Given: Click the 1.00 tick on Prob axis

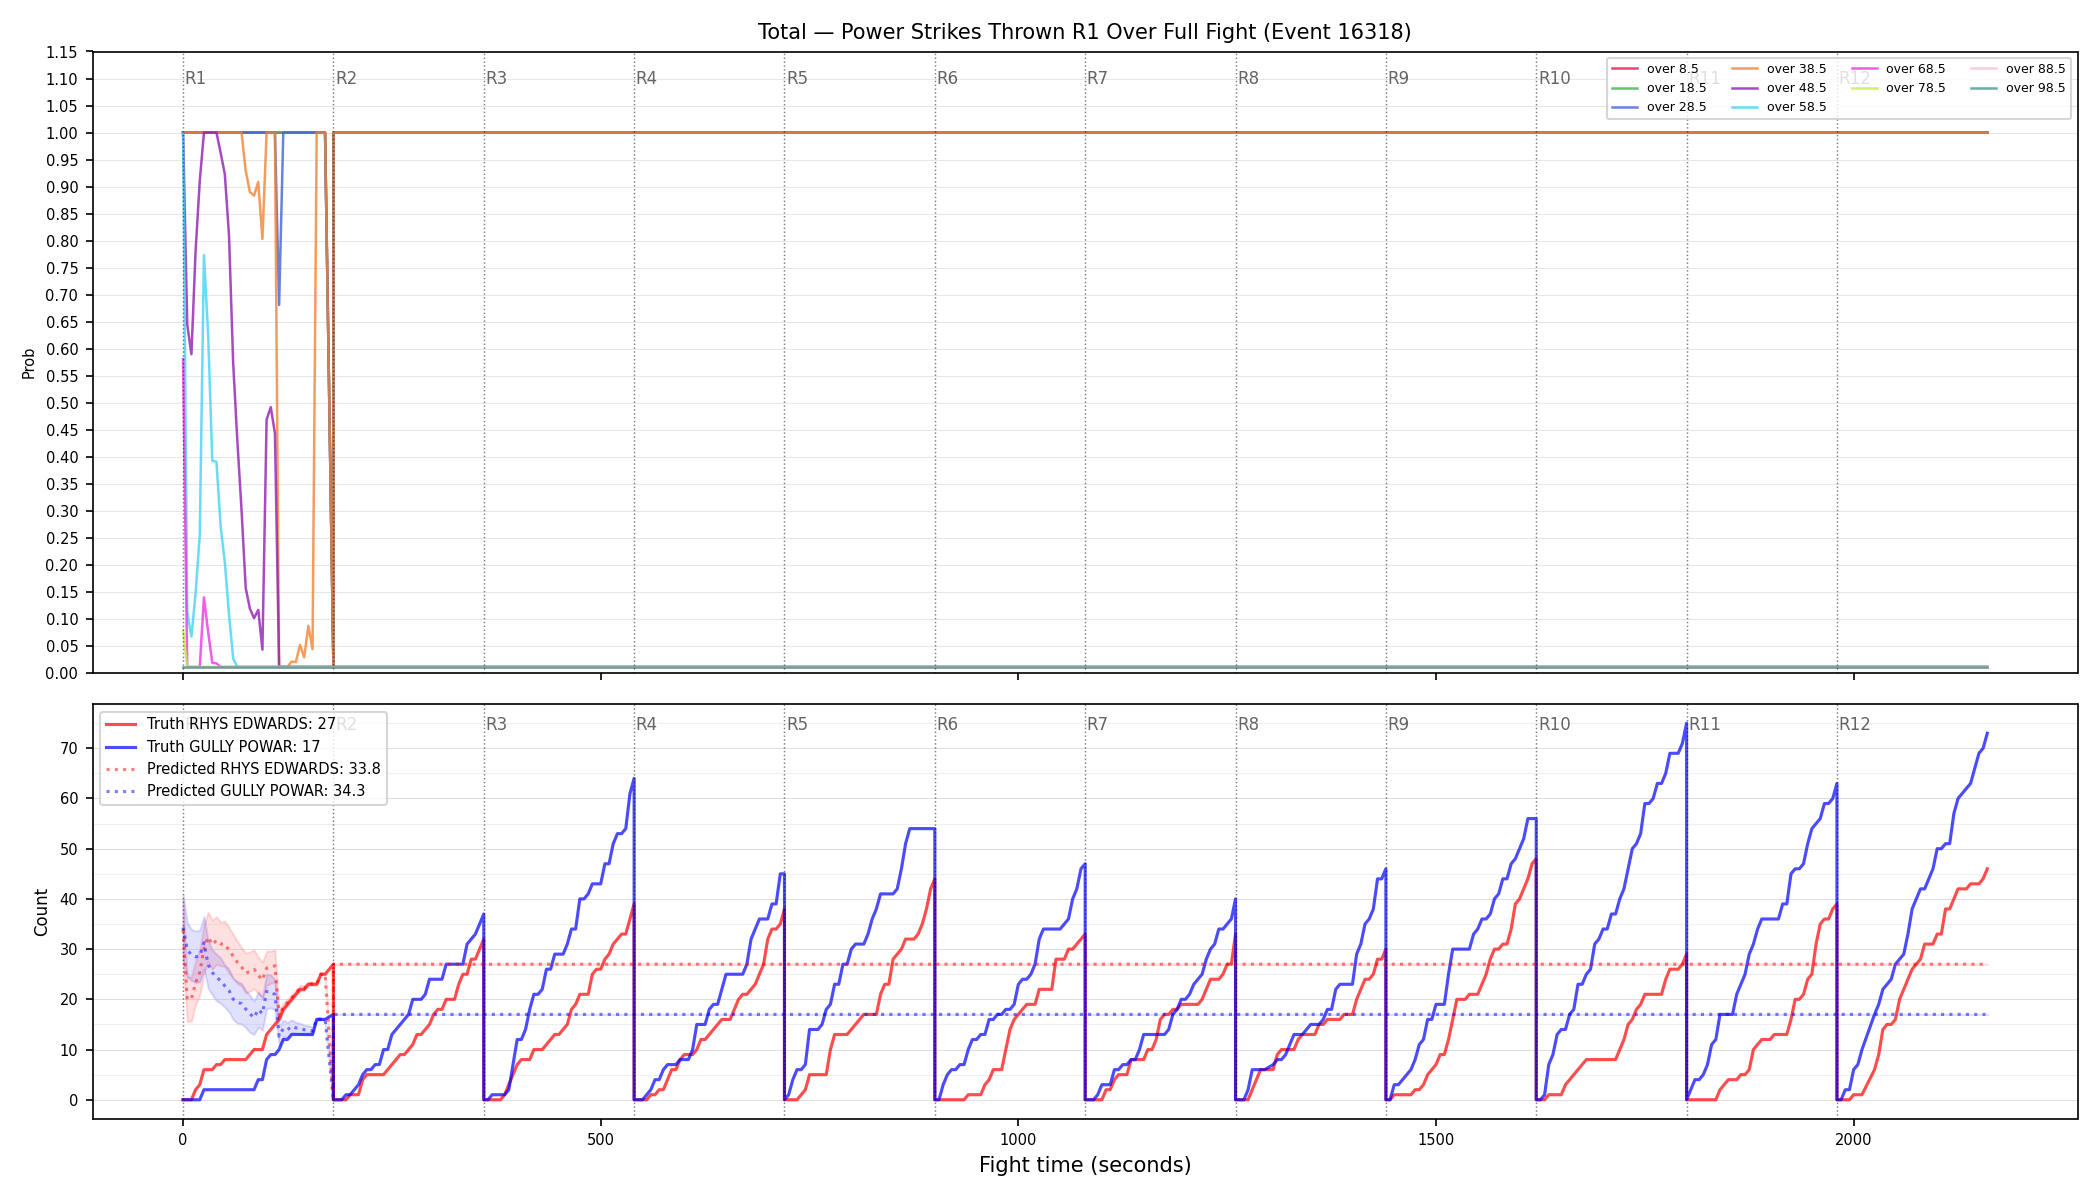Looking at the screenshot, I should coord(62,133).
